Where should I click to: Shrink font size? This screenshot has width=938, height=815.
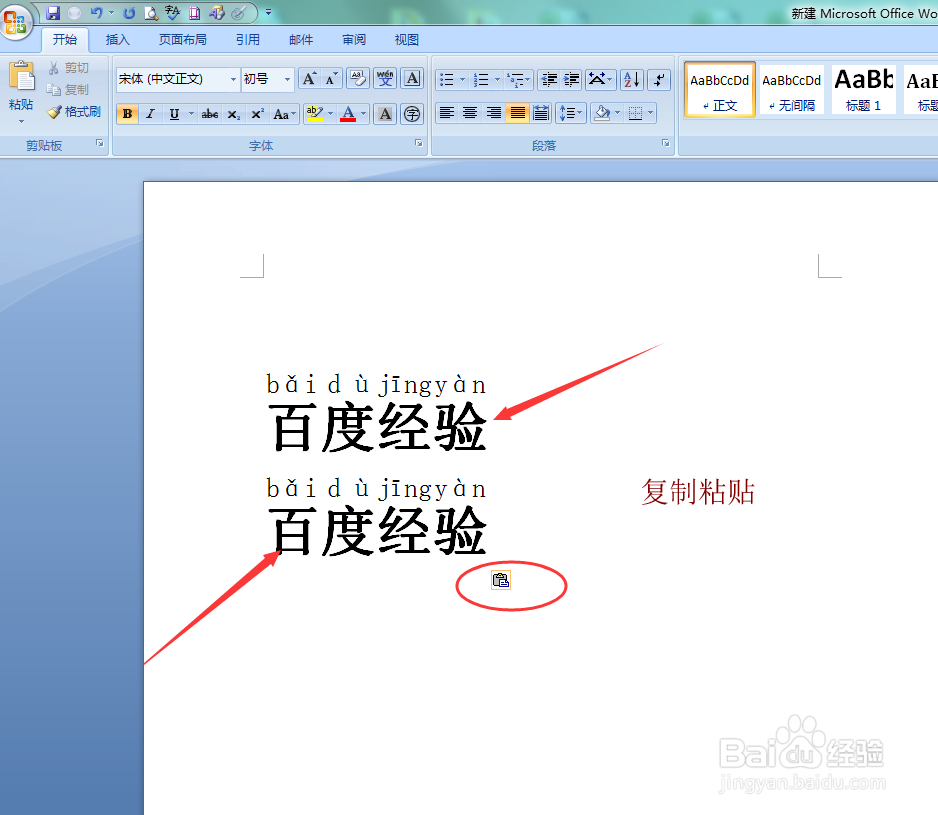pos(331,79)
